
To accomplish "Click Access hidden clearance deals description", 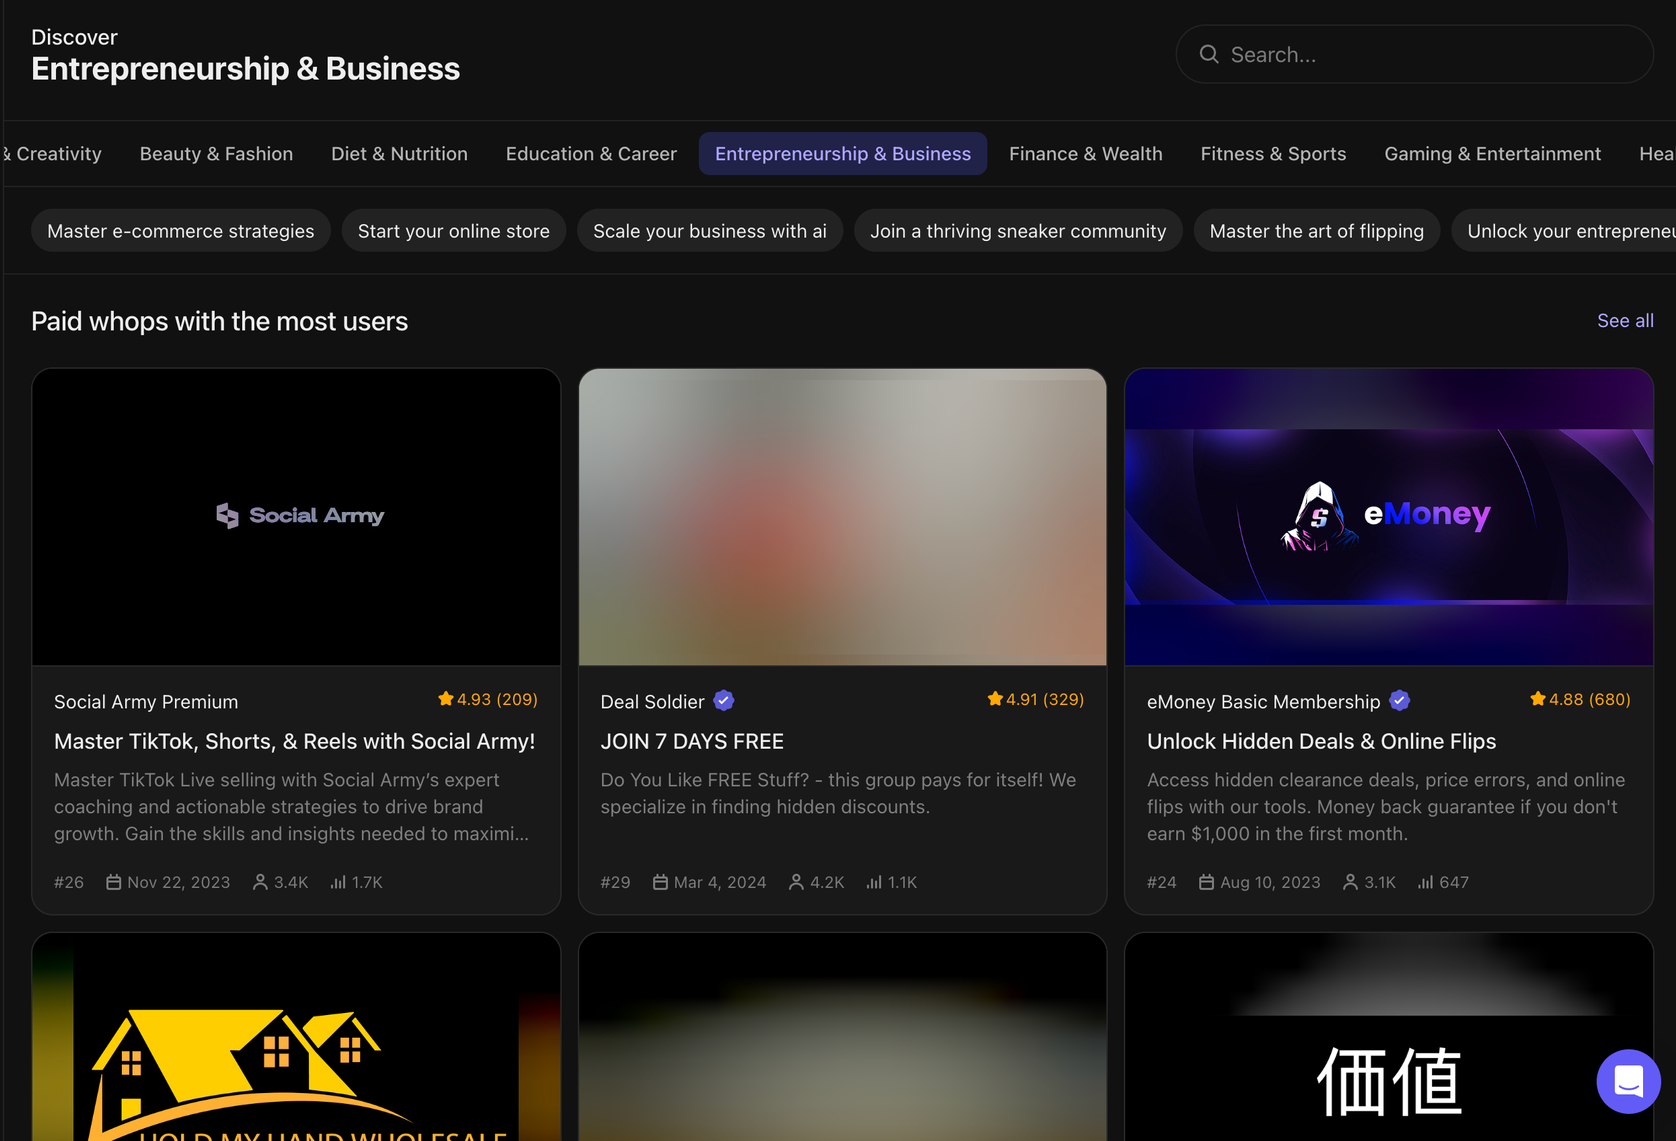I will 1386,807.
